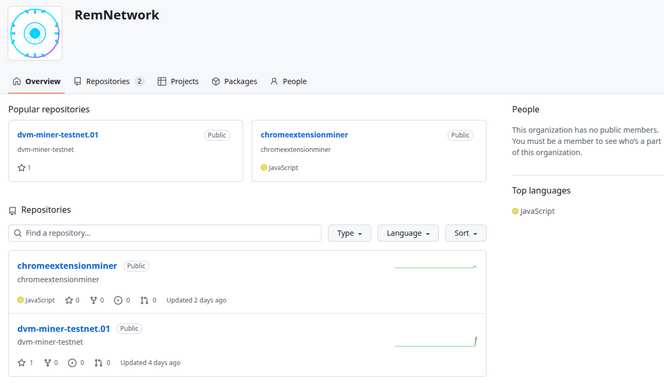This screenshot has width=664, height=384.
Task: Open chromeextensionminer in the repositories list
Action: [x=67, y=266]
